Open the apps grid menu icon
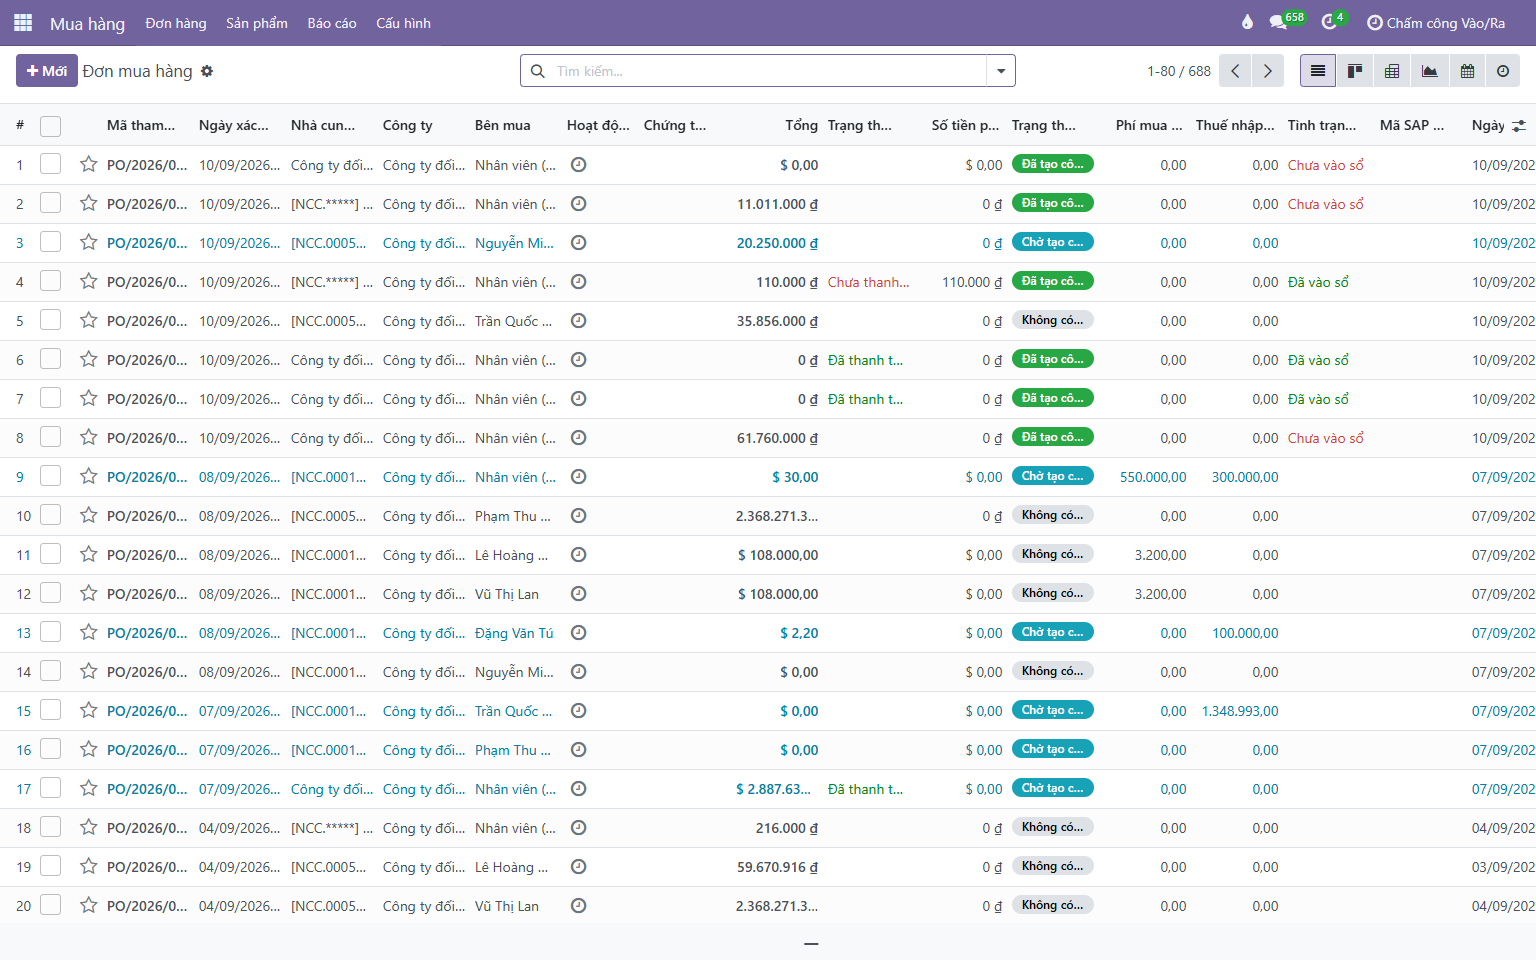 23,23
